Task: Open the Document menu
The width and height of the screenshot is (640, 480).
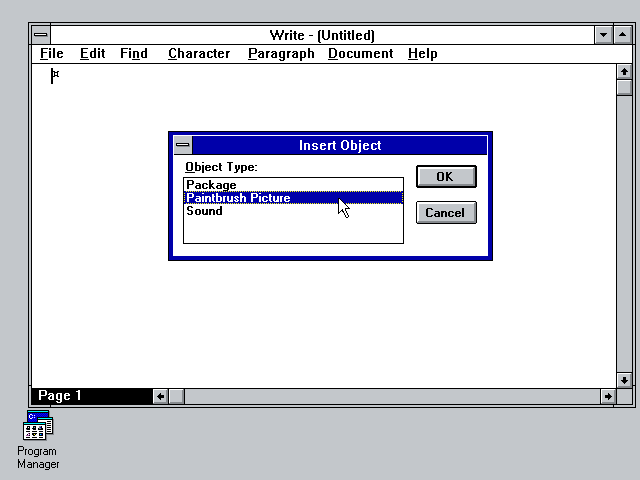Action: coord(361,54)
